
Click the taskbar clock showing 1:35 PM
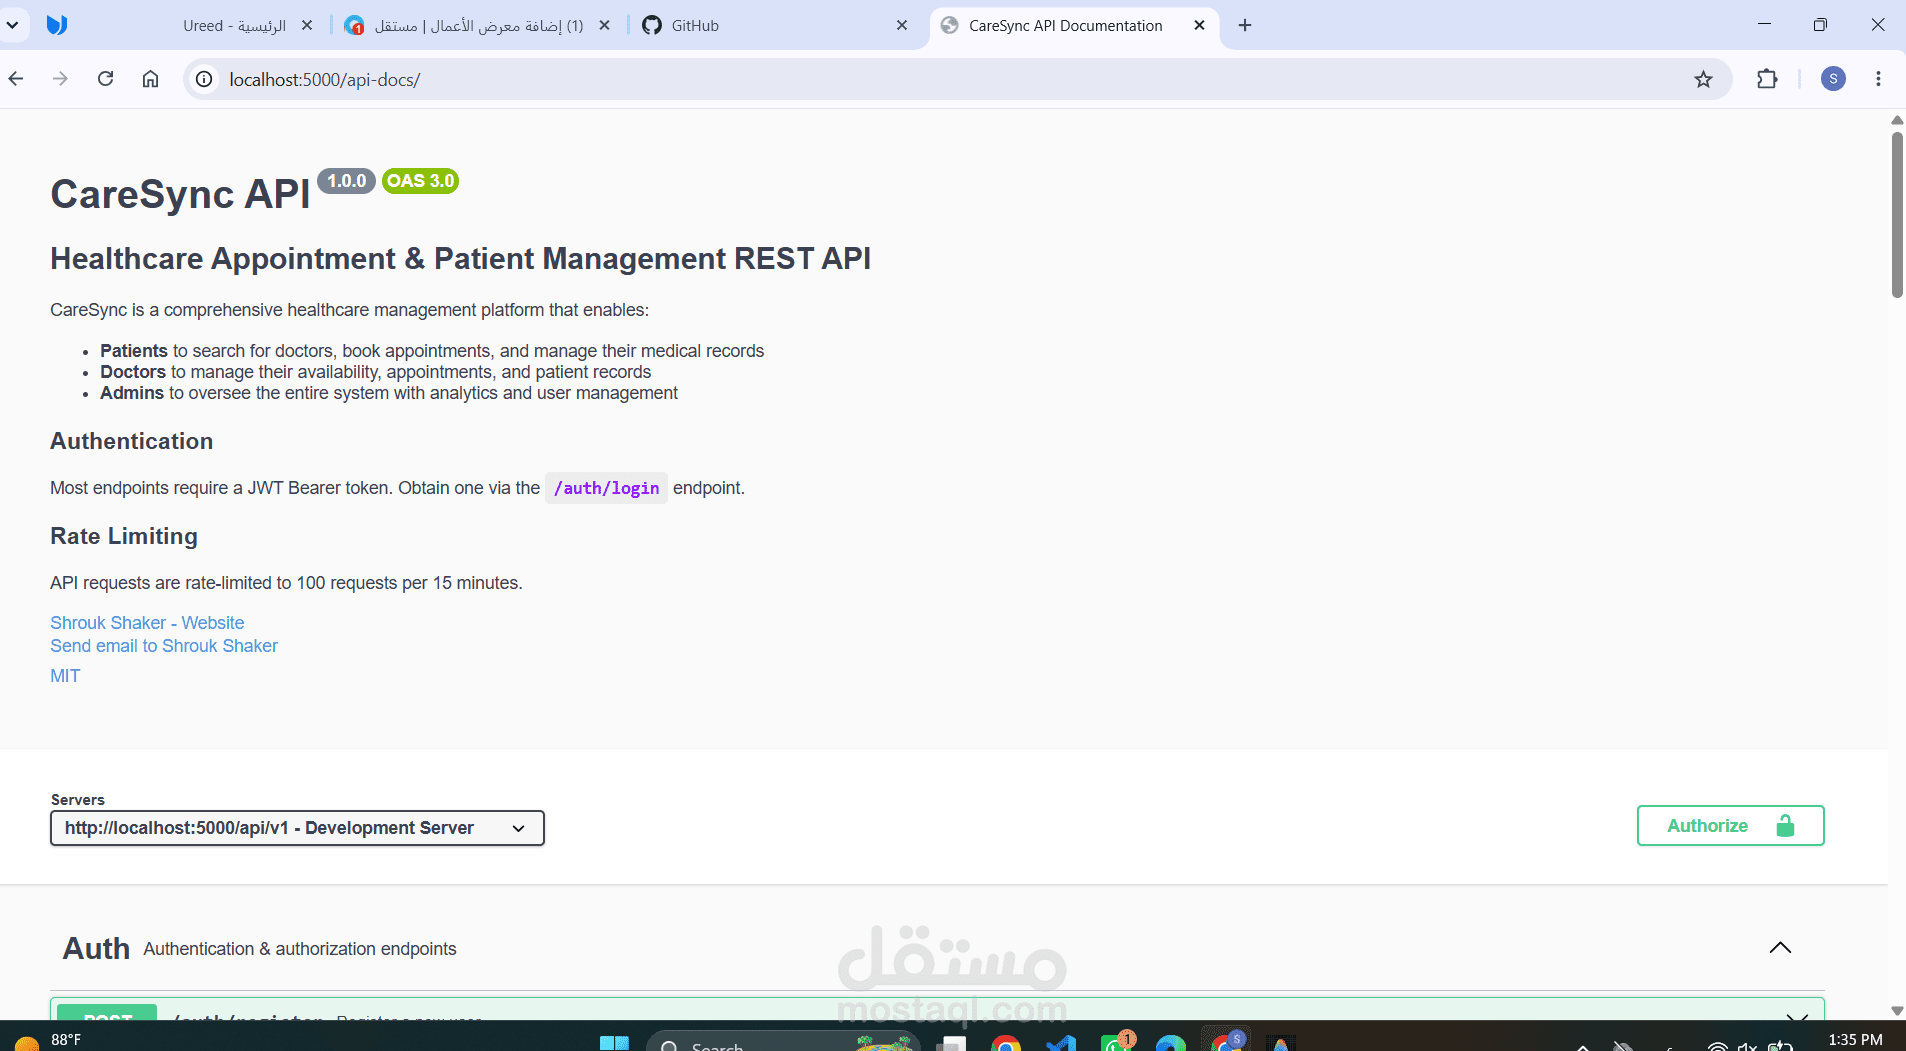coord(1855,1040)
